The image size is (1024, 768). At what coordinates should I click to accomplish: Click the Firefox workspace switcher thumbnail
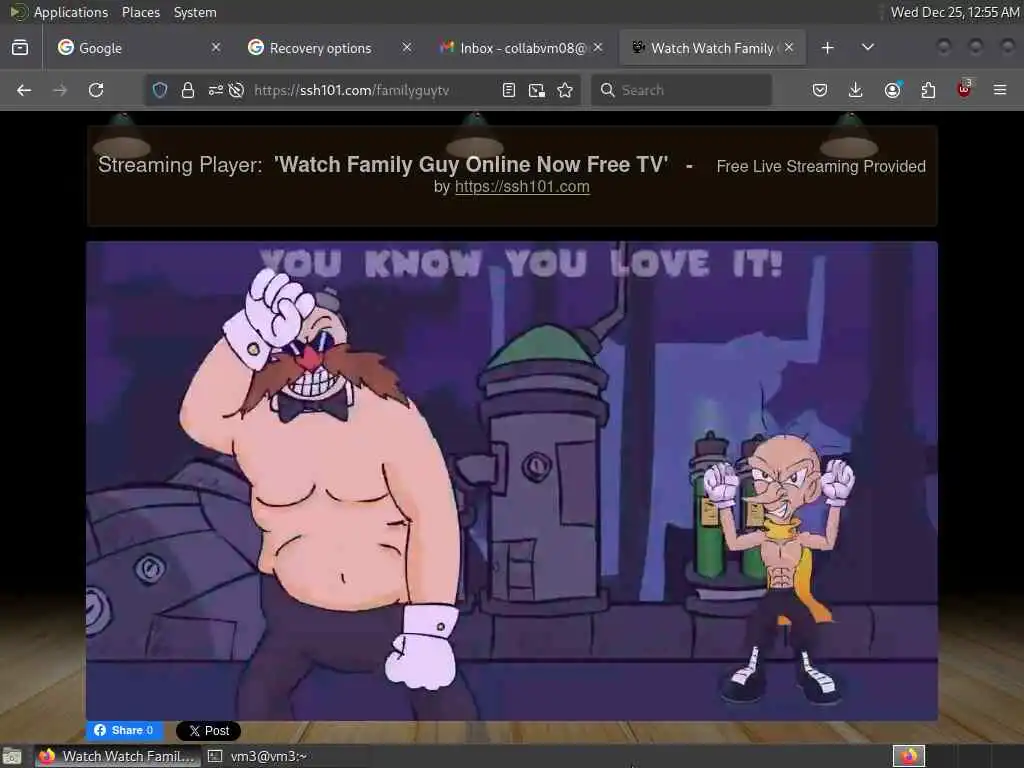909,756
